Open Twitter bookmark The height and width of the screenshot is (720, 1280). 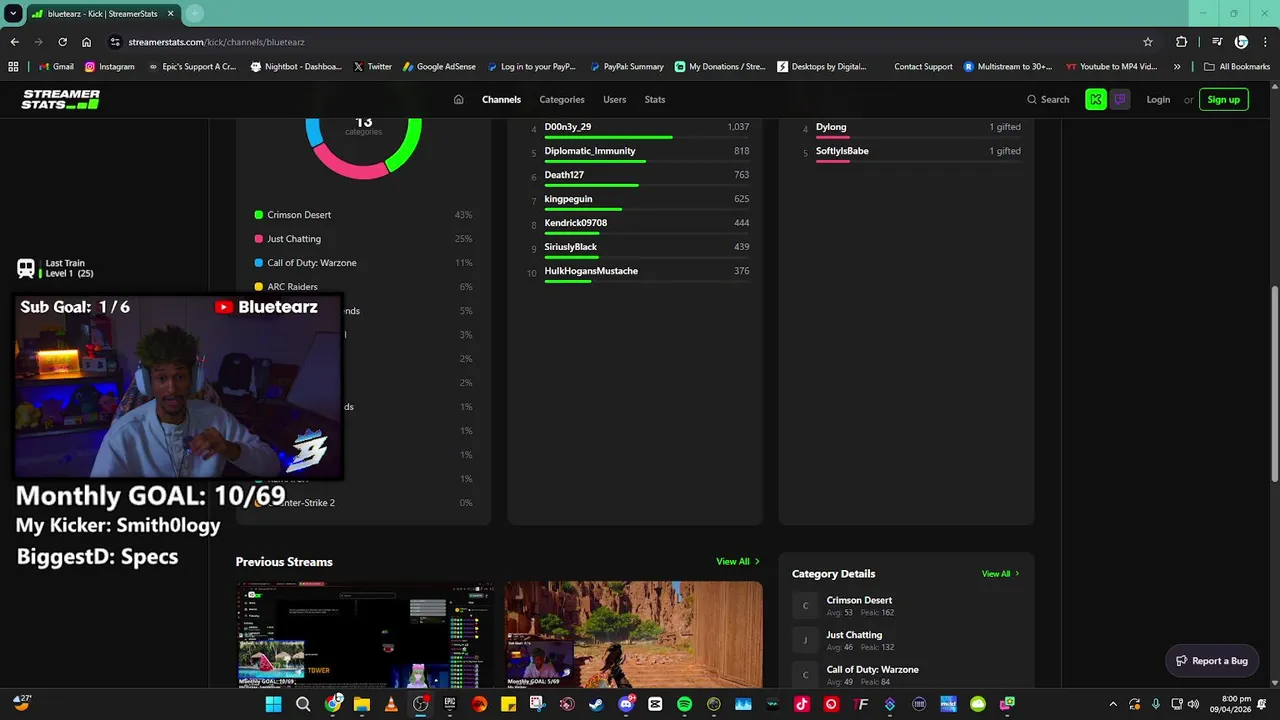tap(373, 67)
